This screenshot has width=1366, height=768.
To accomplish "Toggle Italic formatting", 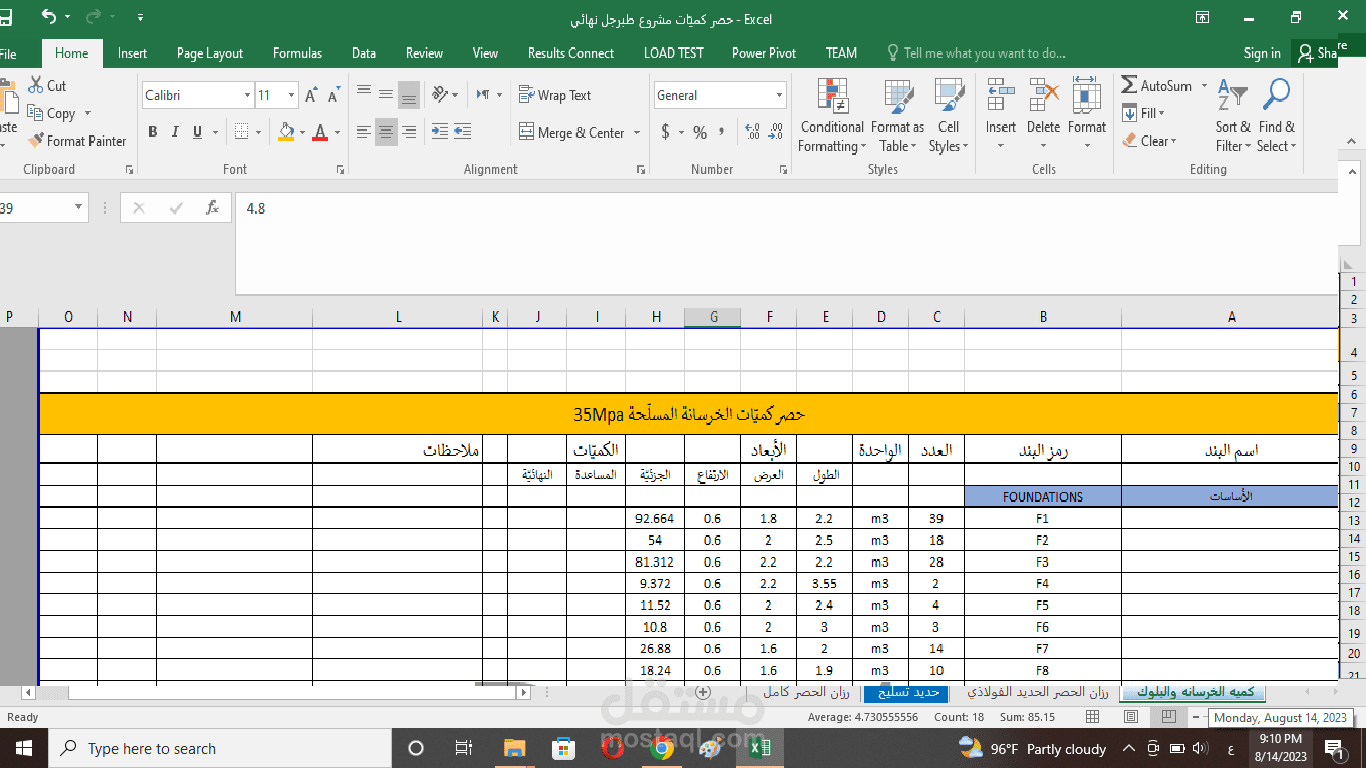I will (175, 132).
